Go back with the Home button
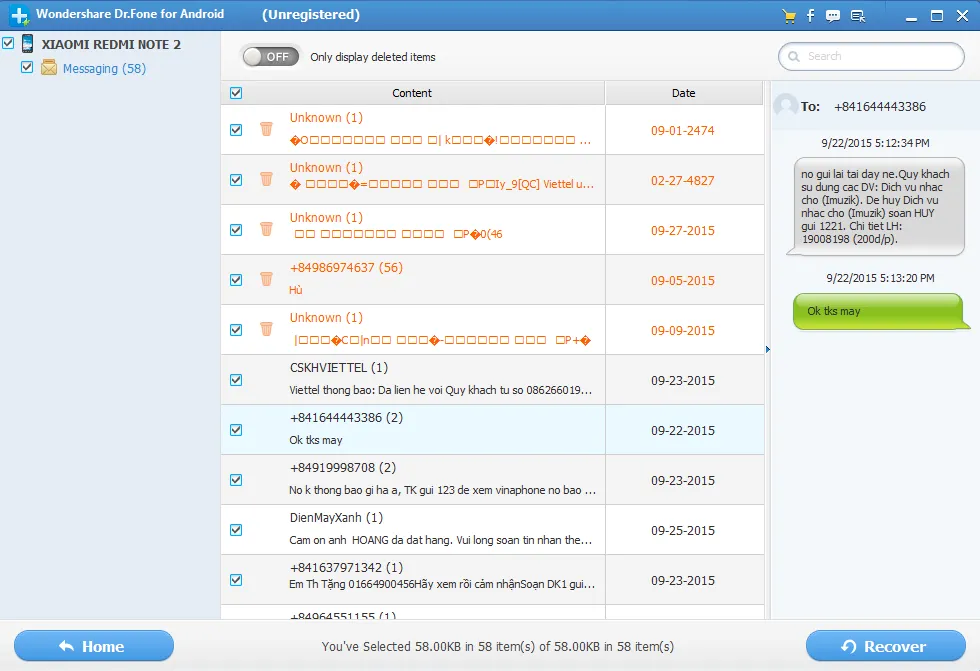The height and width of the screenshot is (671, 980). (x=94, y=646)
